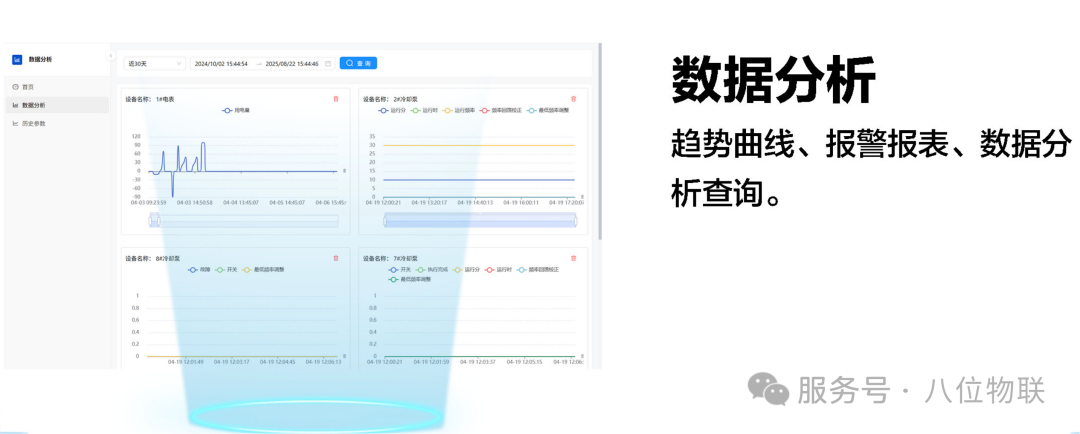Image resolution: width=1080 pixels, height=434 pixels.
Task: Toggle 运行分 legend in 7#冷却泵 chart
Action: tap(466, 269)
